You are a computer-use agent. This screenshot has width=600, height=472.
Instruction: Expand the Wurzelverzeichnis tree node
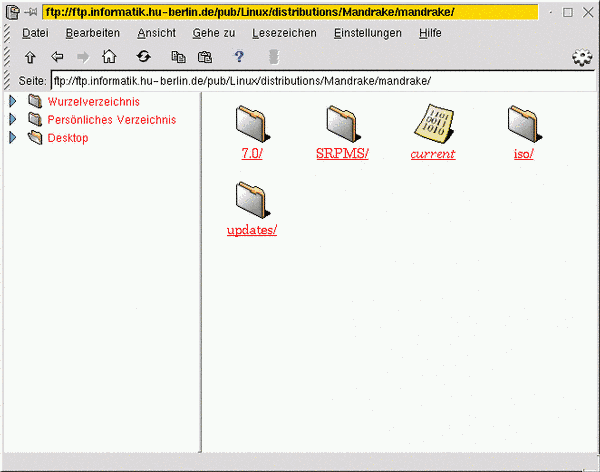(x=13, y=102)
